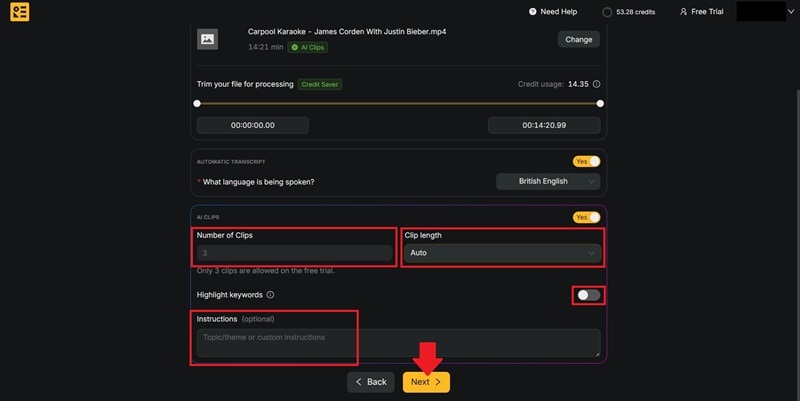Image resolution: width=800 pixels, height=401 pixels.
Task: Click the credits ring icon
Action: click(x=607, y=12)
